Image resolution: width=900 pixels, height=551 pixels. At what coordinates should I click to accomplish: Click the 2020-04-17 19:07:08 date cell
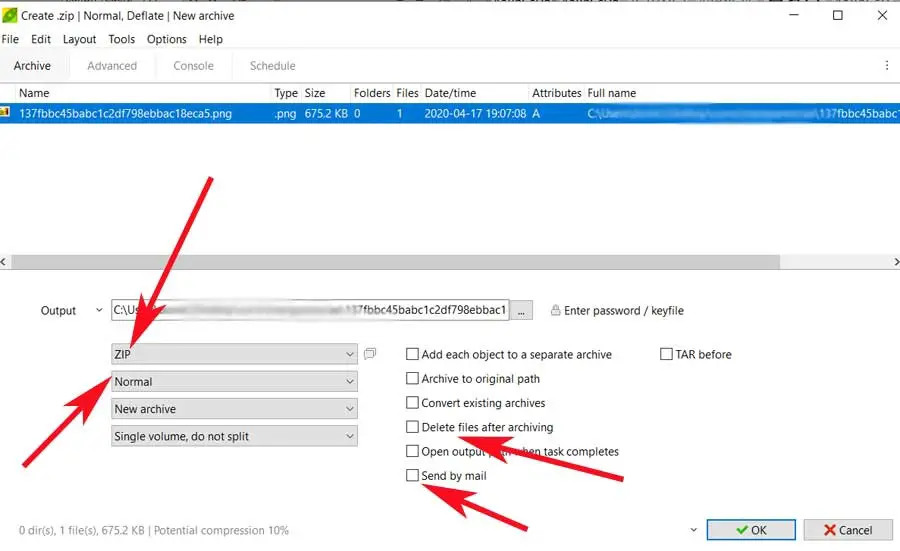[x=475, y=113]
